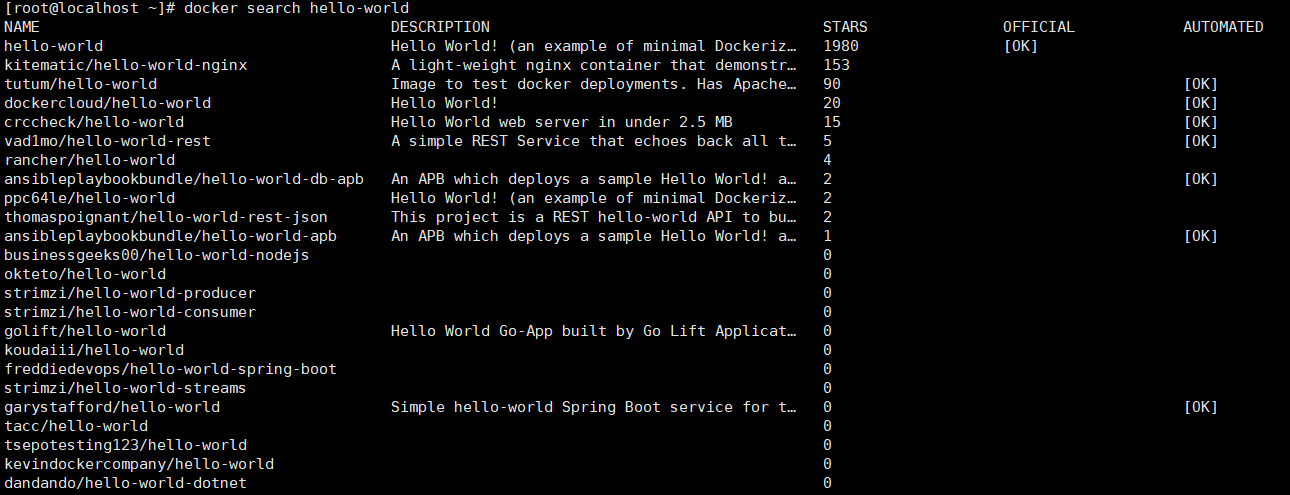This screenshot has width=1290, height=495.
Task: Click the golift/hello-world description text
Action: coord(594,331)
